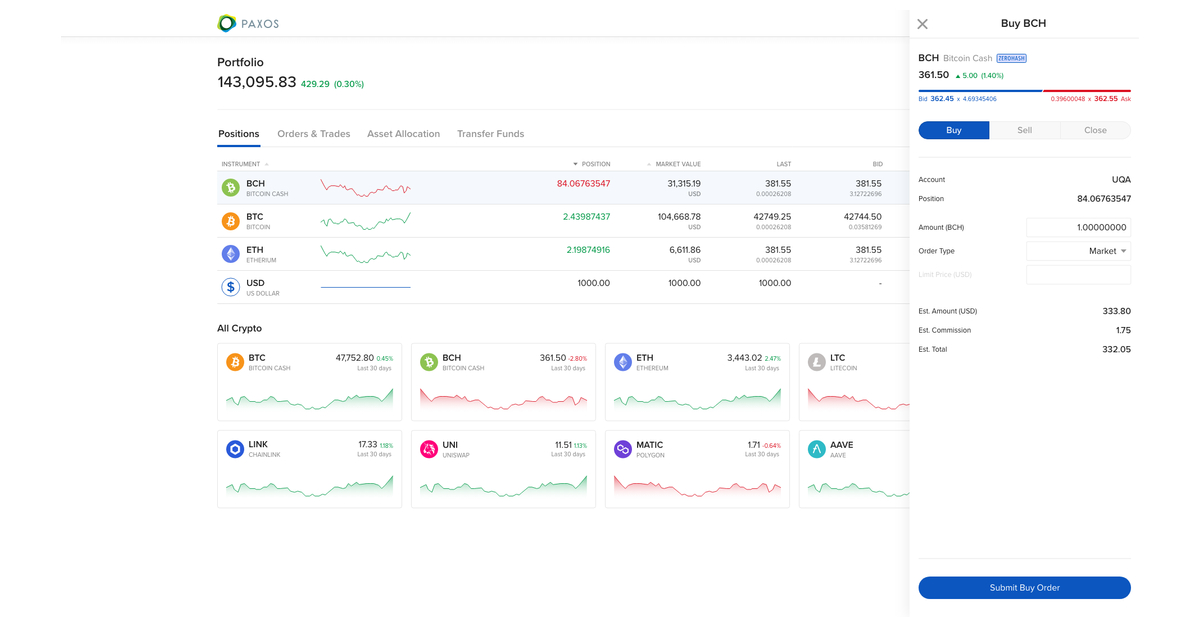This screenshot has height=627, width=1200.
Task: Click the Amount (BCH) input field
Action: pos(1078,227)
